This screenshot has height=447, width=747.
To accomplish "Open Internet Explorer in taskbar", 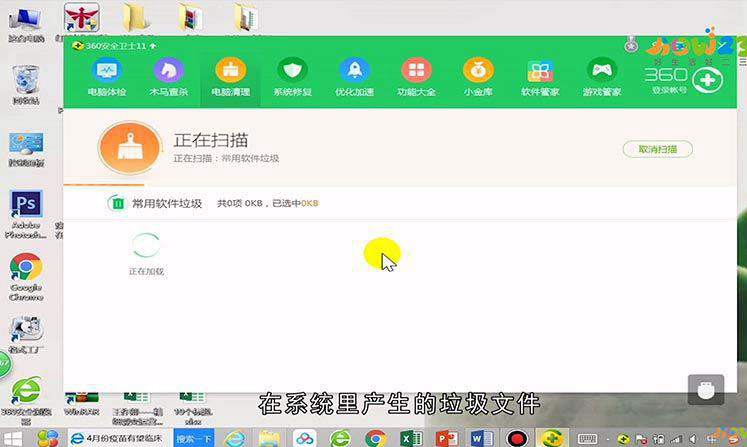I will (235, 438).
